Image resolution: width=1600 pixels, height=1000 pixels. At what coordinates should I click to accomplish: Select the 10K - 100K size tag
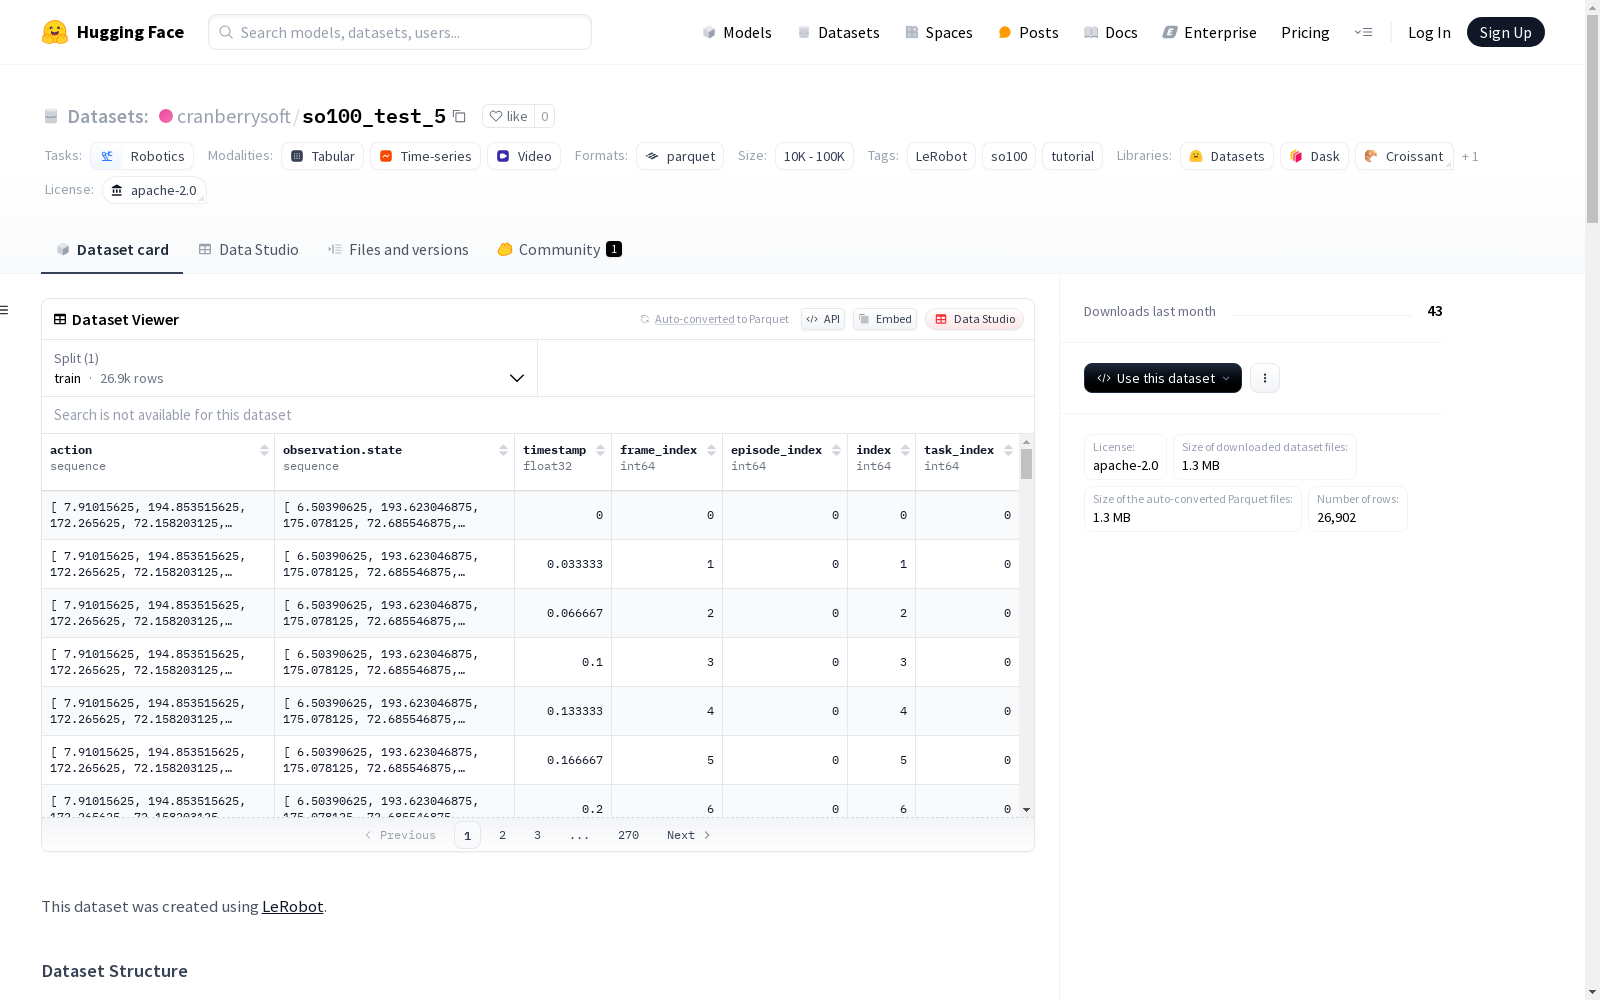click(x=814, y=156)
